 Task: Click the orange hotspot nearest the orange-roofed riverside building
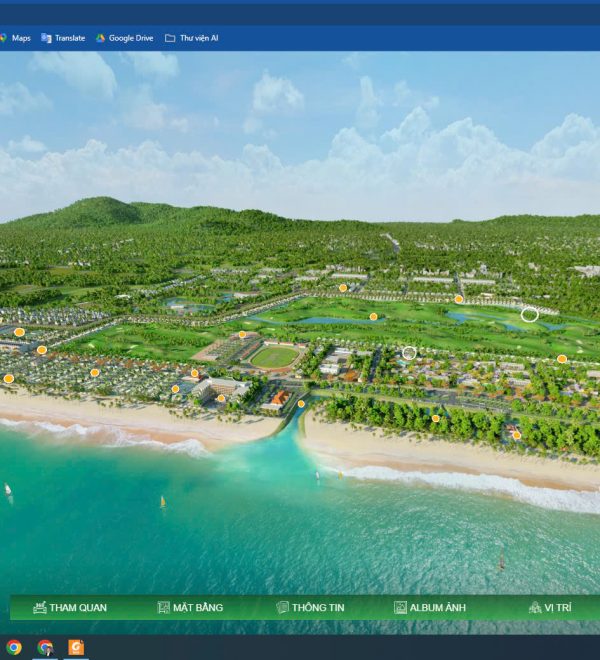(301, 404)
